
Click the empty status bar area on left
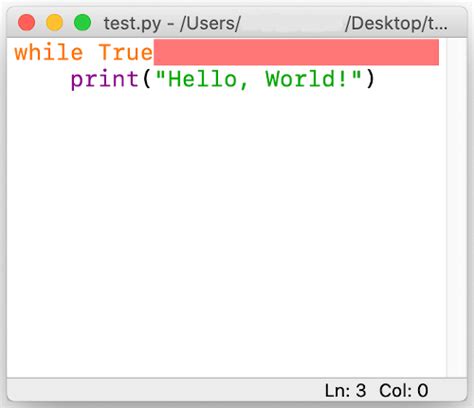(x=163, y=390)
